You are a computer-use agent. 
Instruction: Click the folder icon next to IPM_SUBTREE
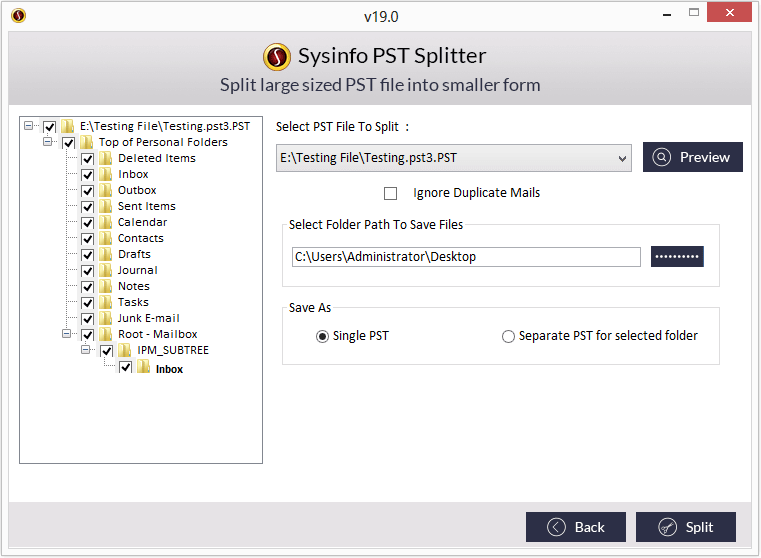[x=125, y=350]
